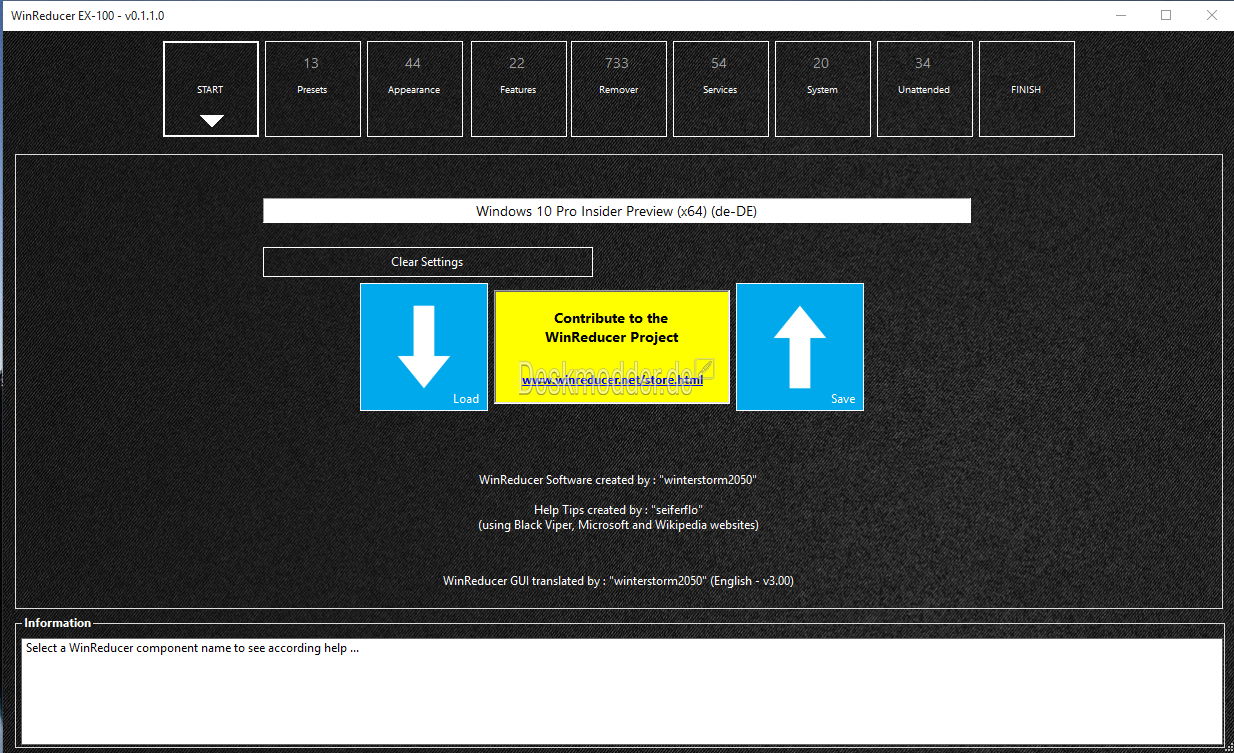This screenshot has width=1234, height=753.
Task: Click the Information panel heading
Action: [58, 623]
